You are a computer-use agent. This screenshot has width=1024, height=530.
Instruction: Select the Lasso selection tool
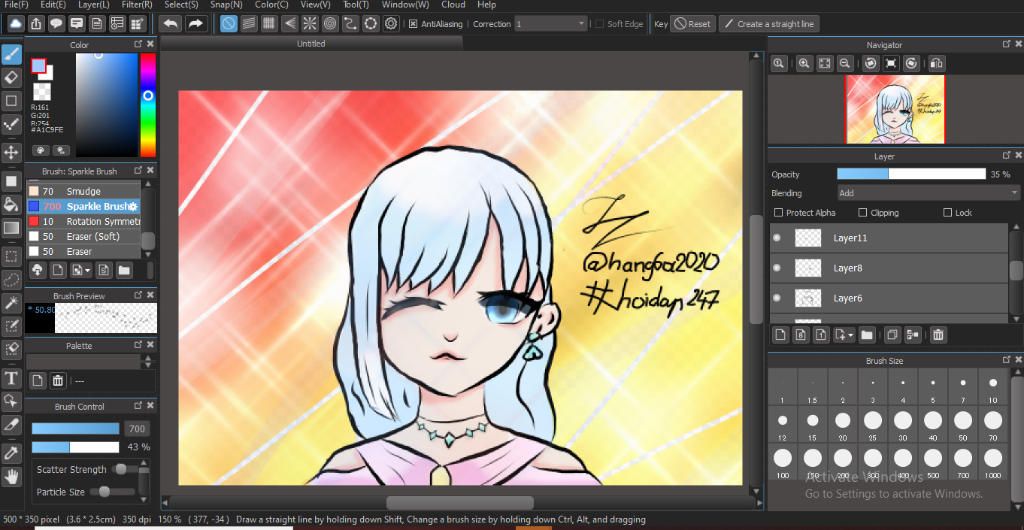[11, 279]
